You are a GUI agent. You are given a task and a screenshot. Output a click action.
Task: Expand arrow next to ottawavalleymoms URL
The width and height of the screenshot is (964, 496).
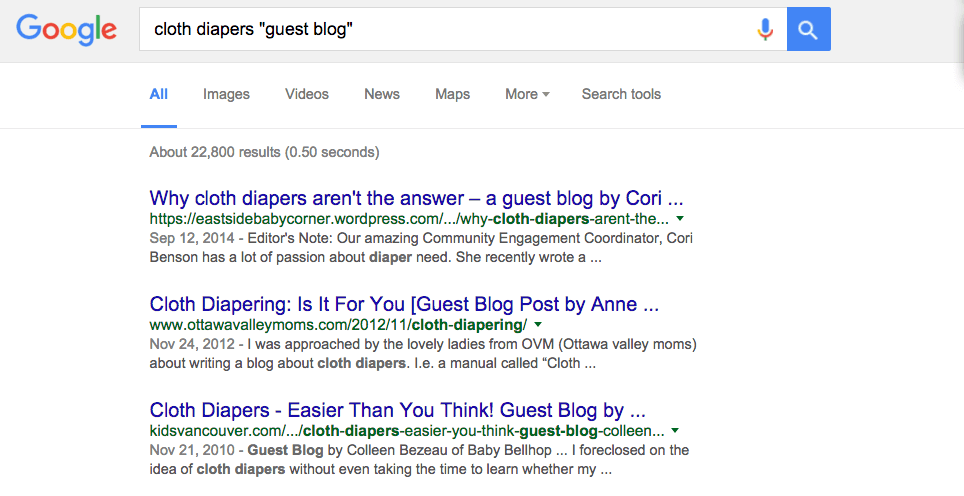click(538, 325)
